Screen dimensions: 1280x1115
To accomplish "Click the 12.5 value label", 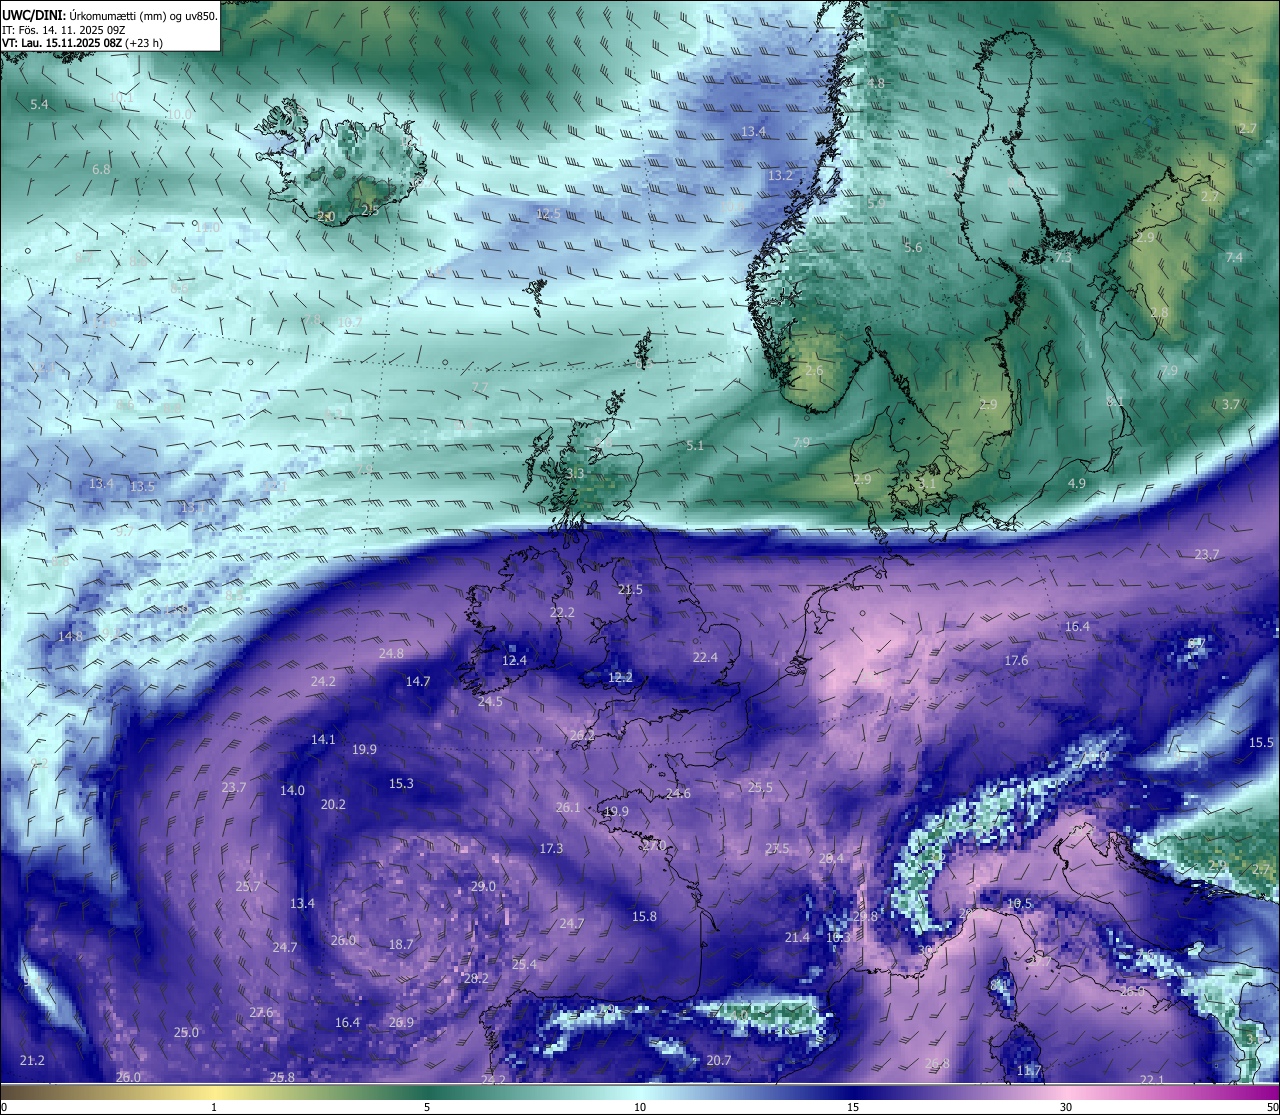I will pos(549,214).
